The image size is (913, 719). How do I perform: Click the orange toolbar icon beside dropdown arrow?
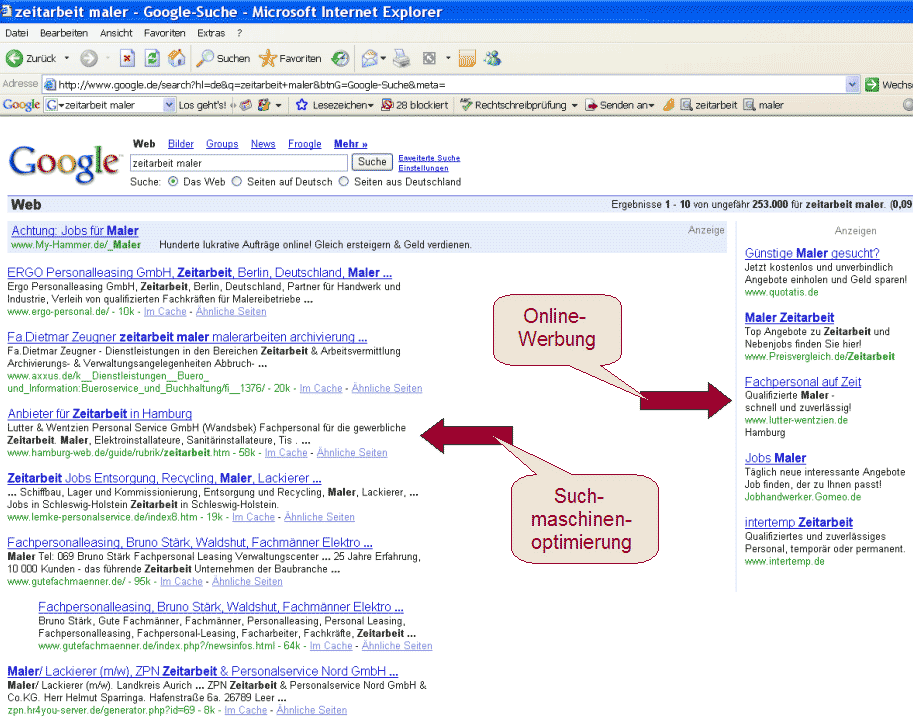pos(467,58)
